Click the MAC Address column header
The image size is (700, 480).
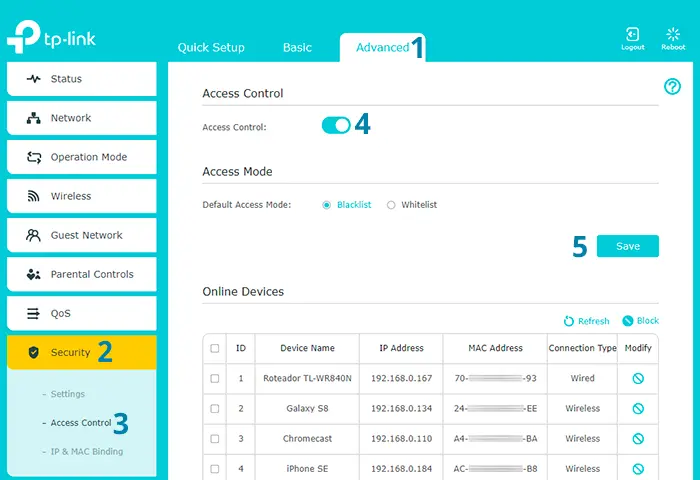495,348
